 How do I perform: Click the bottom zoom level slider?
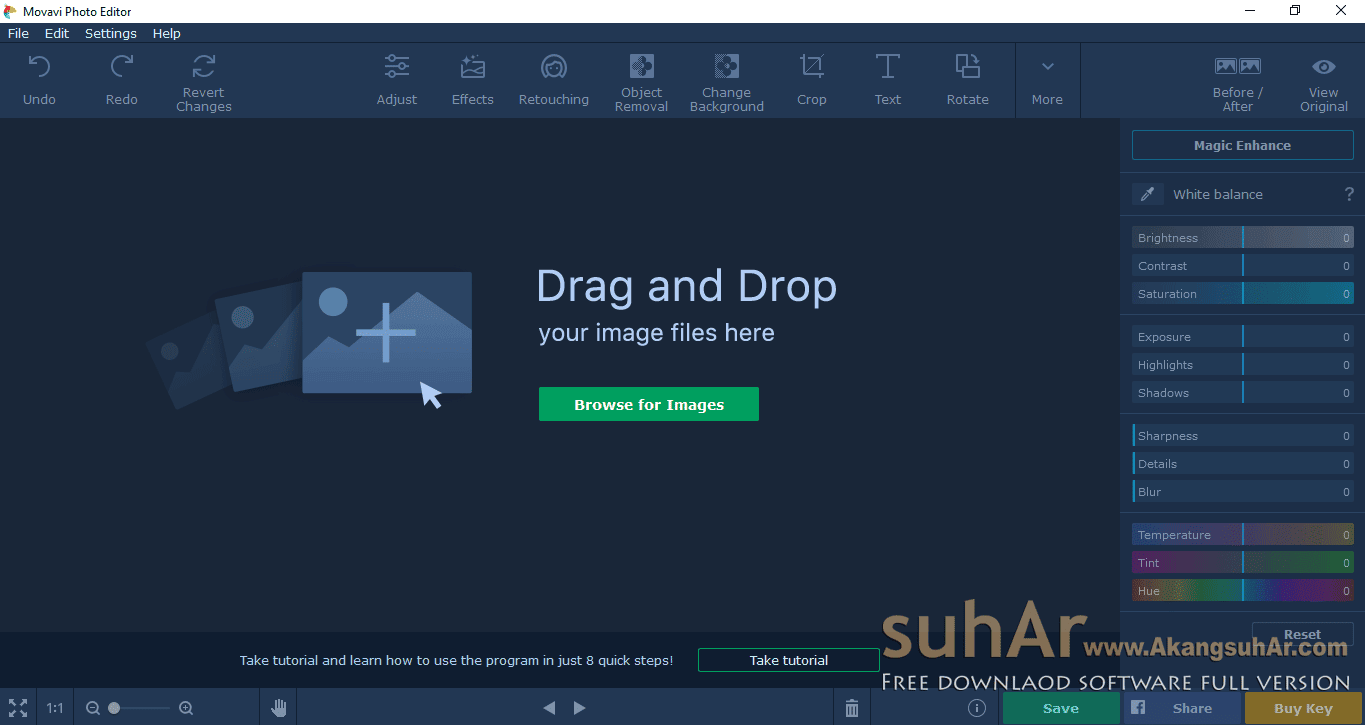click(x=140, y=708)
